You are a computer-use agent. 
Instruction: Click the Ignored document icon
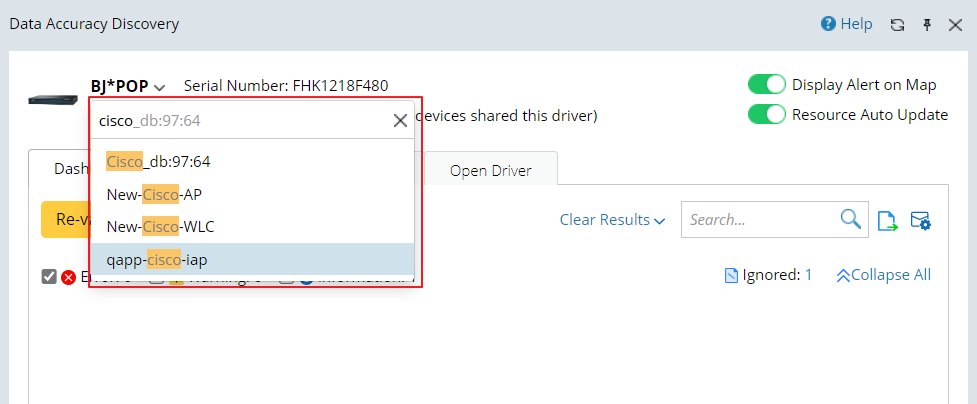click(x=731, y=275)
